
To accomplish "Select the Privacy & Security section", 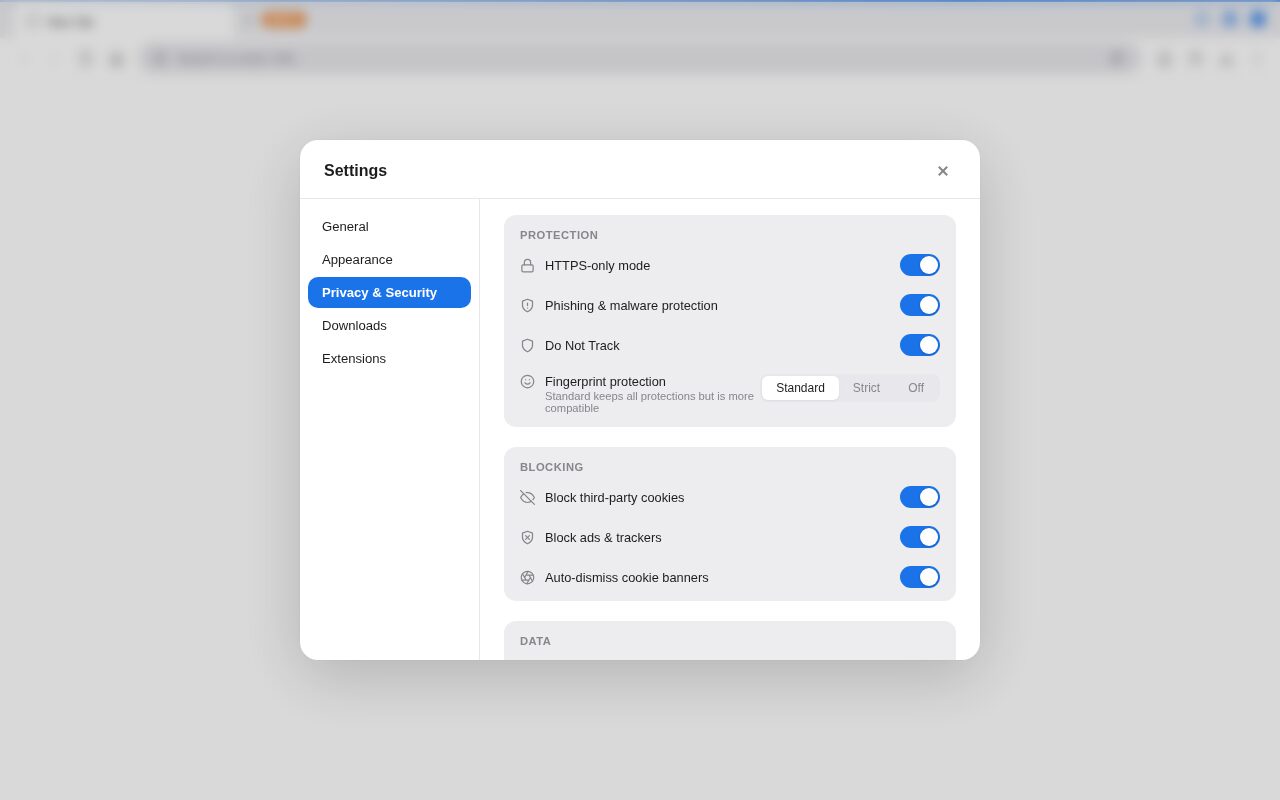I will (x=389, y=293).
